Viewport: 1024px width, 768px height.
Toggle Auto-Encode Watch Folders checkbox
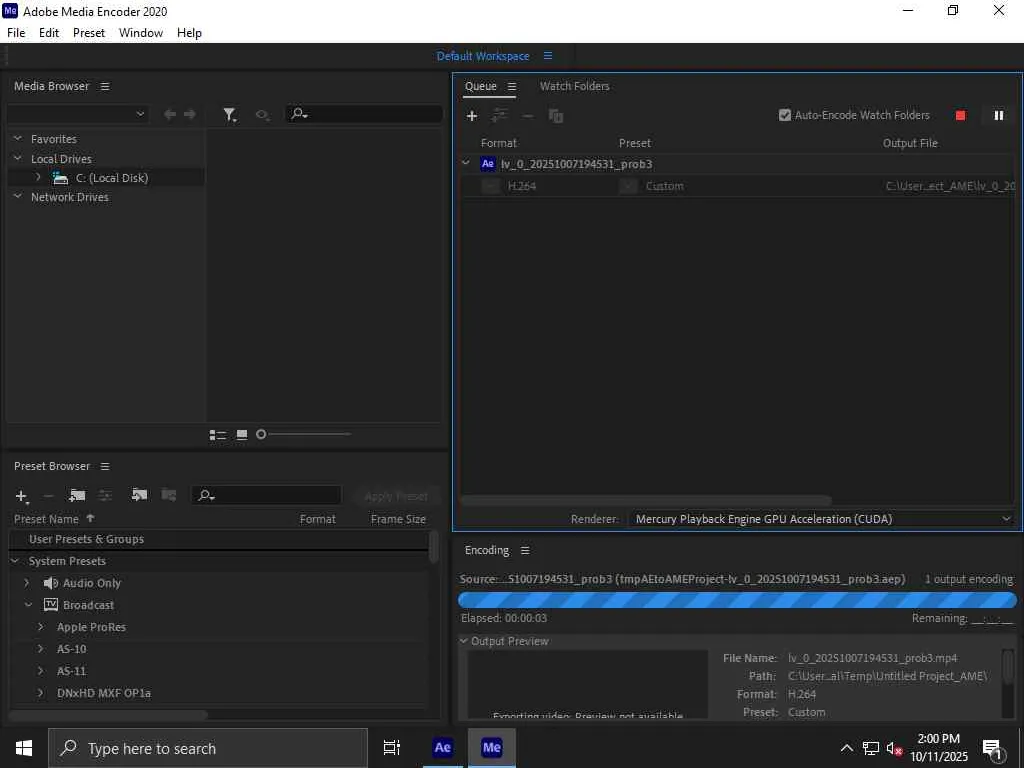[x=785, y=115]
